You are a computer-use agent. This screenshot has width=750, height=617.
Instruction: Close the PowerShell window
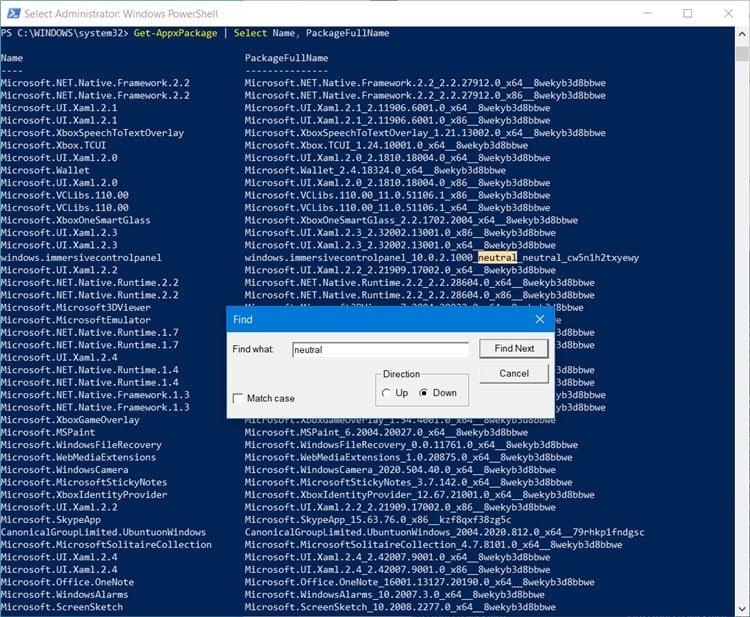728,13
